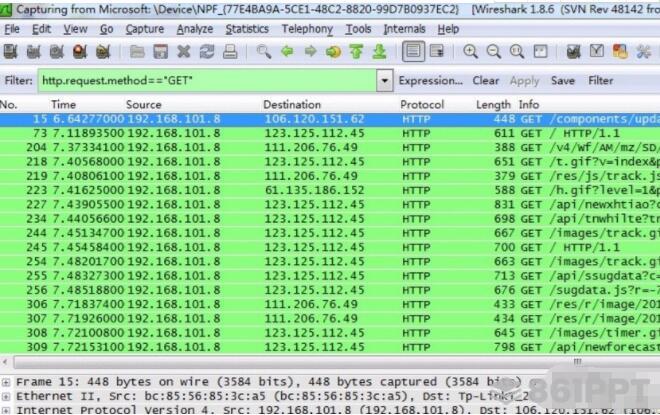
Task: Close this capture file icon
Action: point(184,52)
